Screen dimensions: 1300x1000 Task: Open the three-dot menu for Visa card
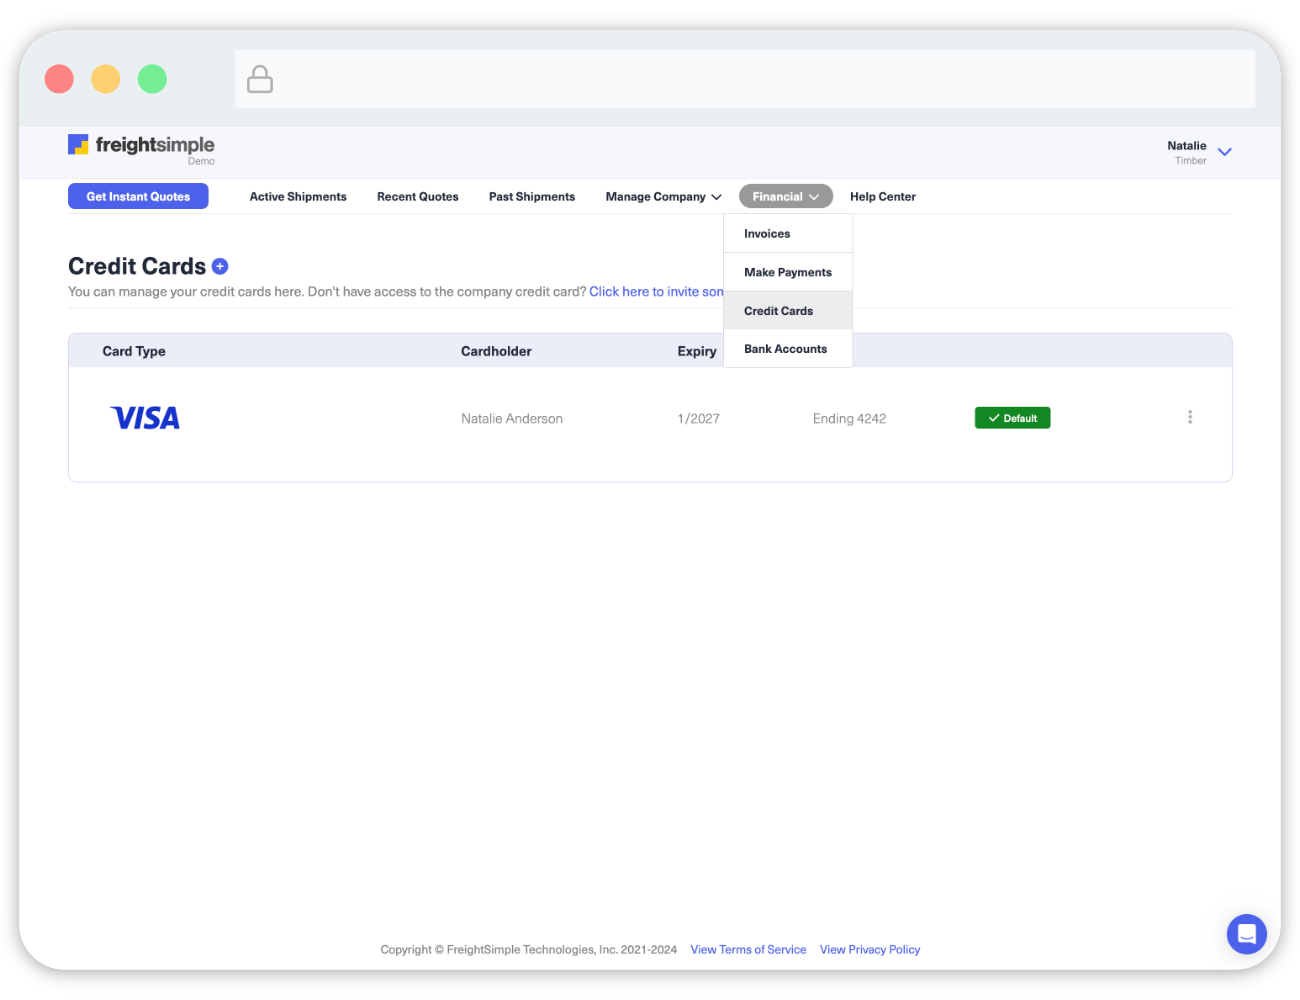(1189, 417)
